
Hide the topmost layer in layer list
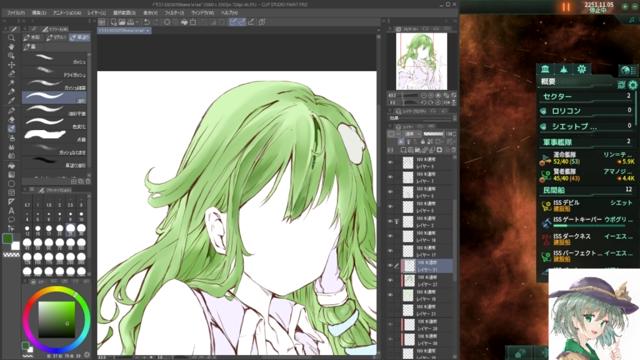click(391, 162)
